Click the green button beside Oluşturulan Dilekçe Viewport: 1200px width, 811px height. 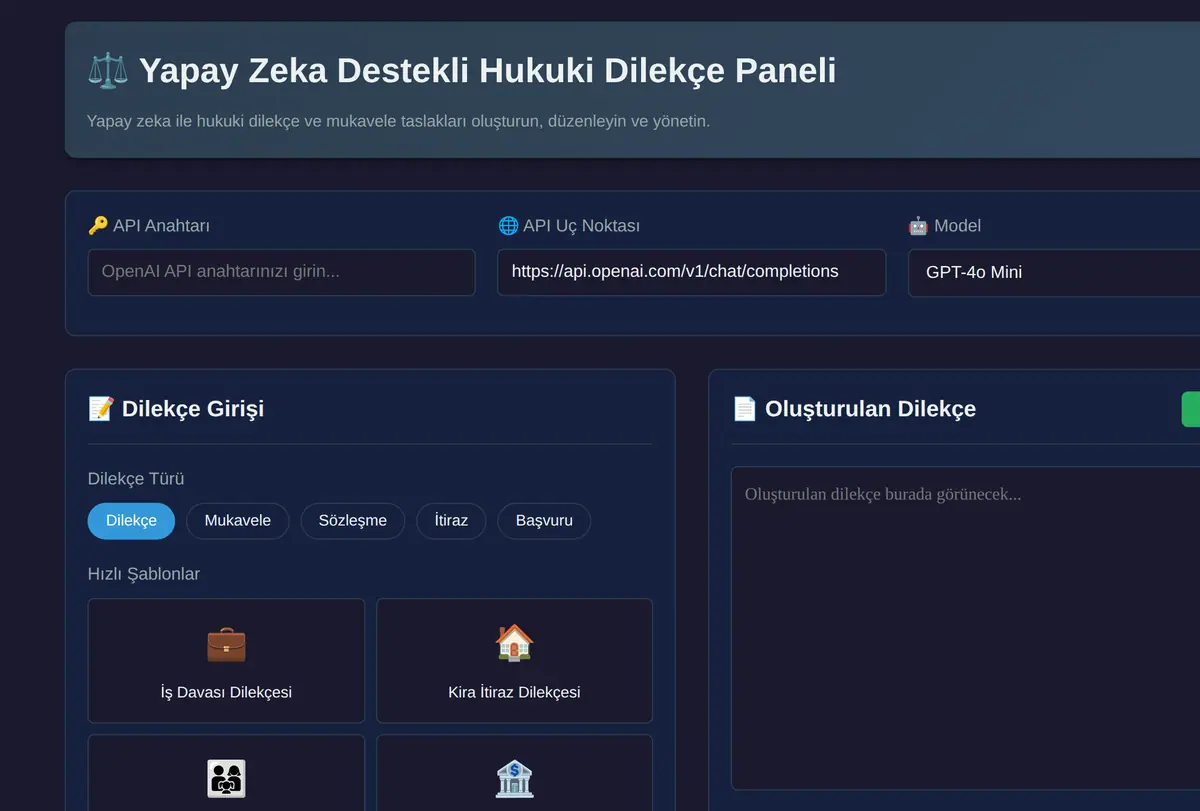[1191, 409]
